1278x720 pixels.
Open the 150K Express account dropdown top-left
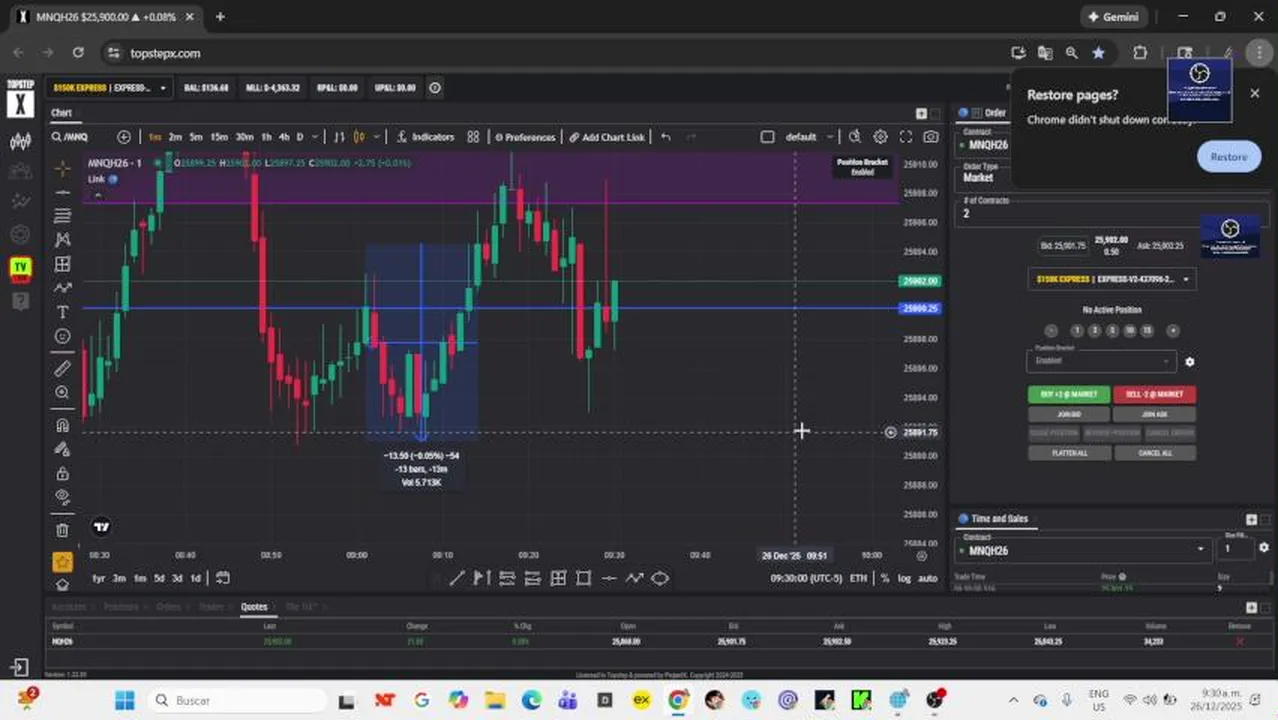[x=110, y=88]
